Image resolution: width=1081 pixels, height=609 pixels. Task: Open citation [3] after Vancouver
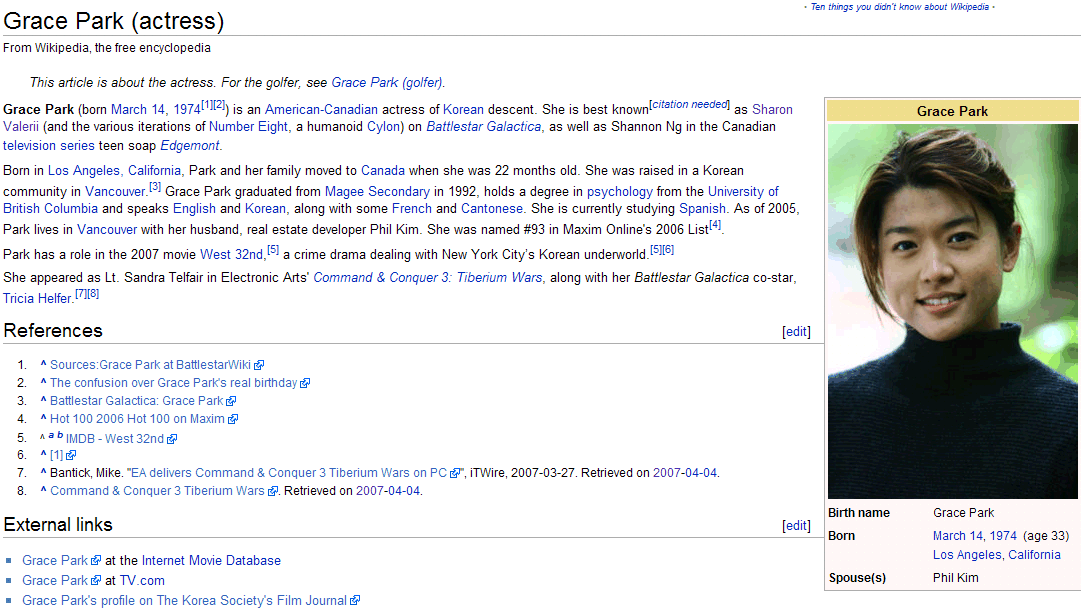point(154,187)
